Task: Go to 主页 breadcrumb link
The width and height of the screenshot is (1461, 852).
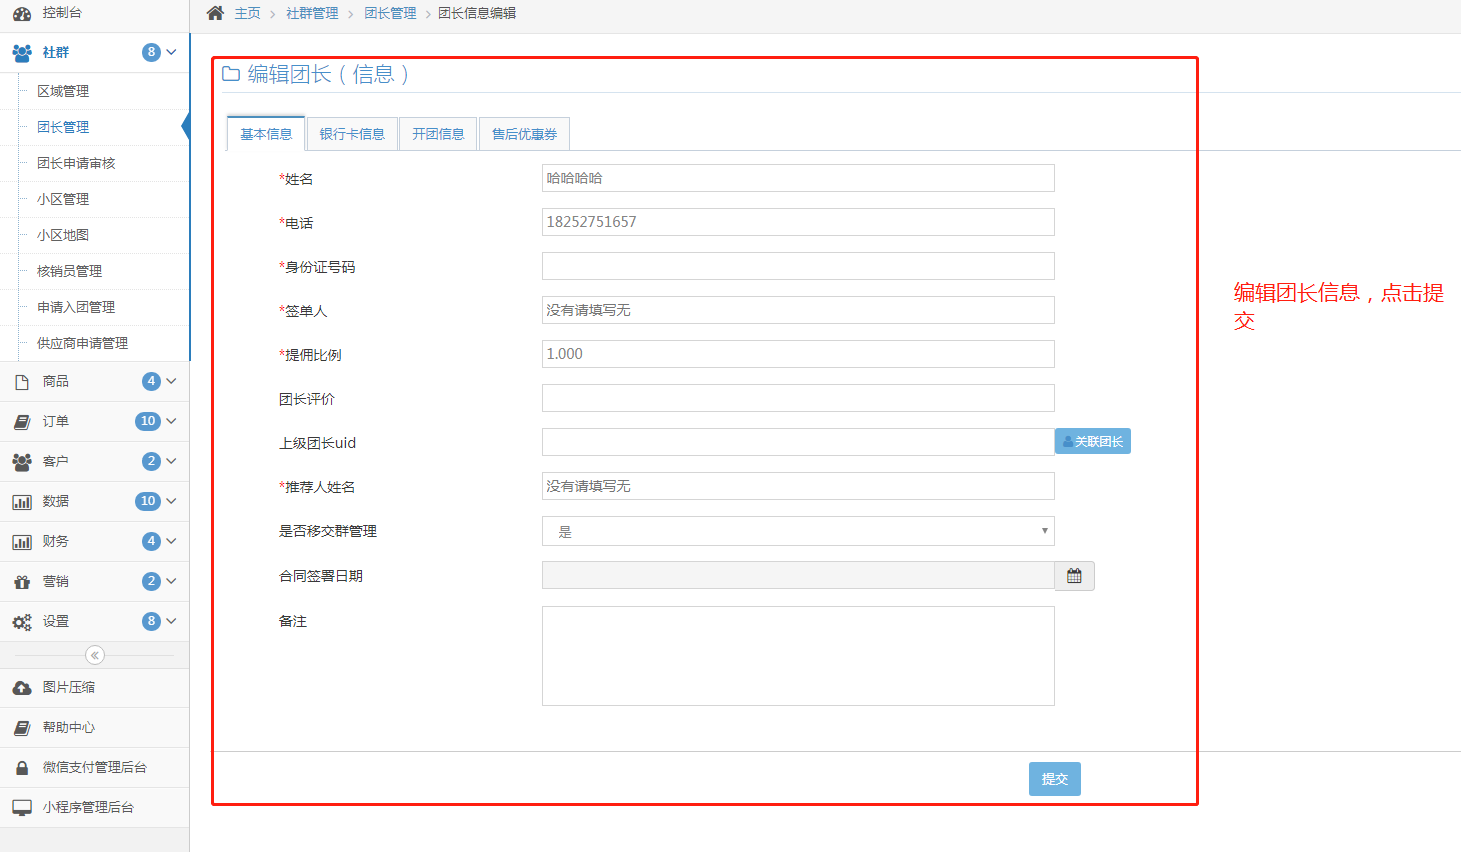Action: [x=247, y=13]
